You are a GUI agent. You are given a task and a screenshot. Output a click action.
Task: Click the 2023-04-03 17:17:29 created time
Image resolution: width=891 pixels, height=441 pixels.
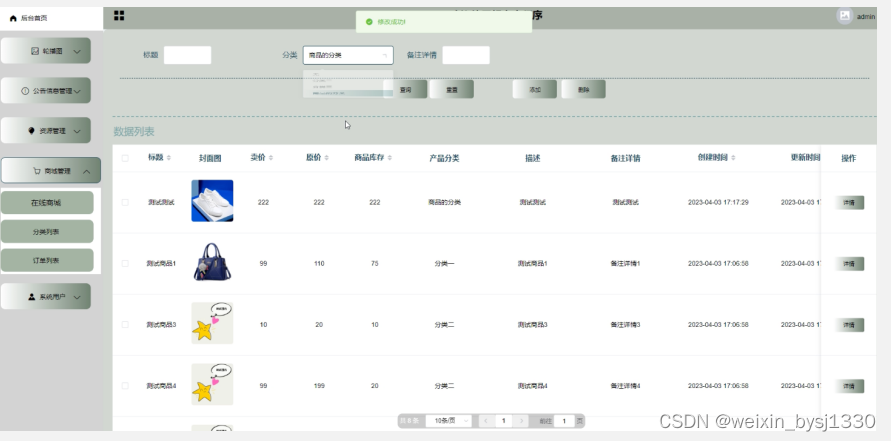click(x=718, y=202)
